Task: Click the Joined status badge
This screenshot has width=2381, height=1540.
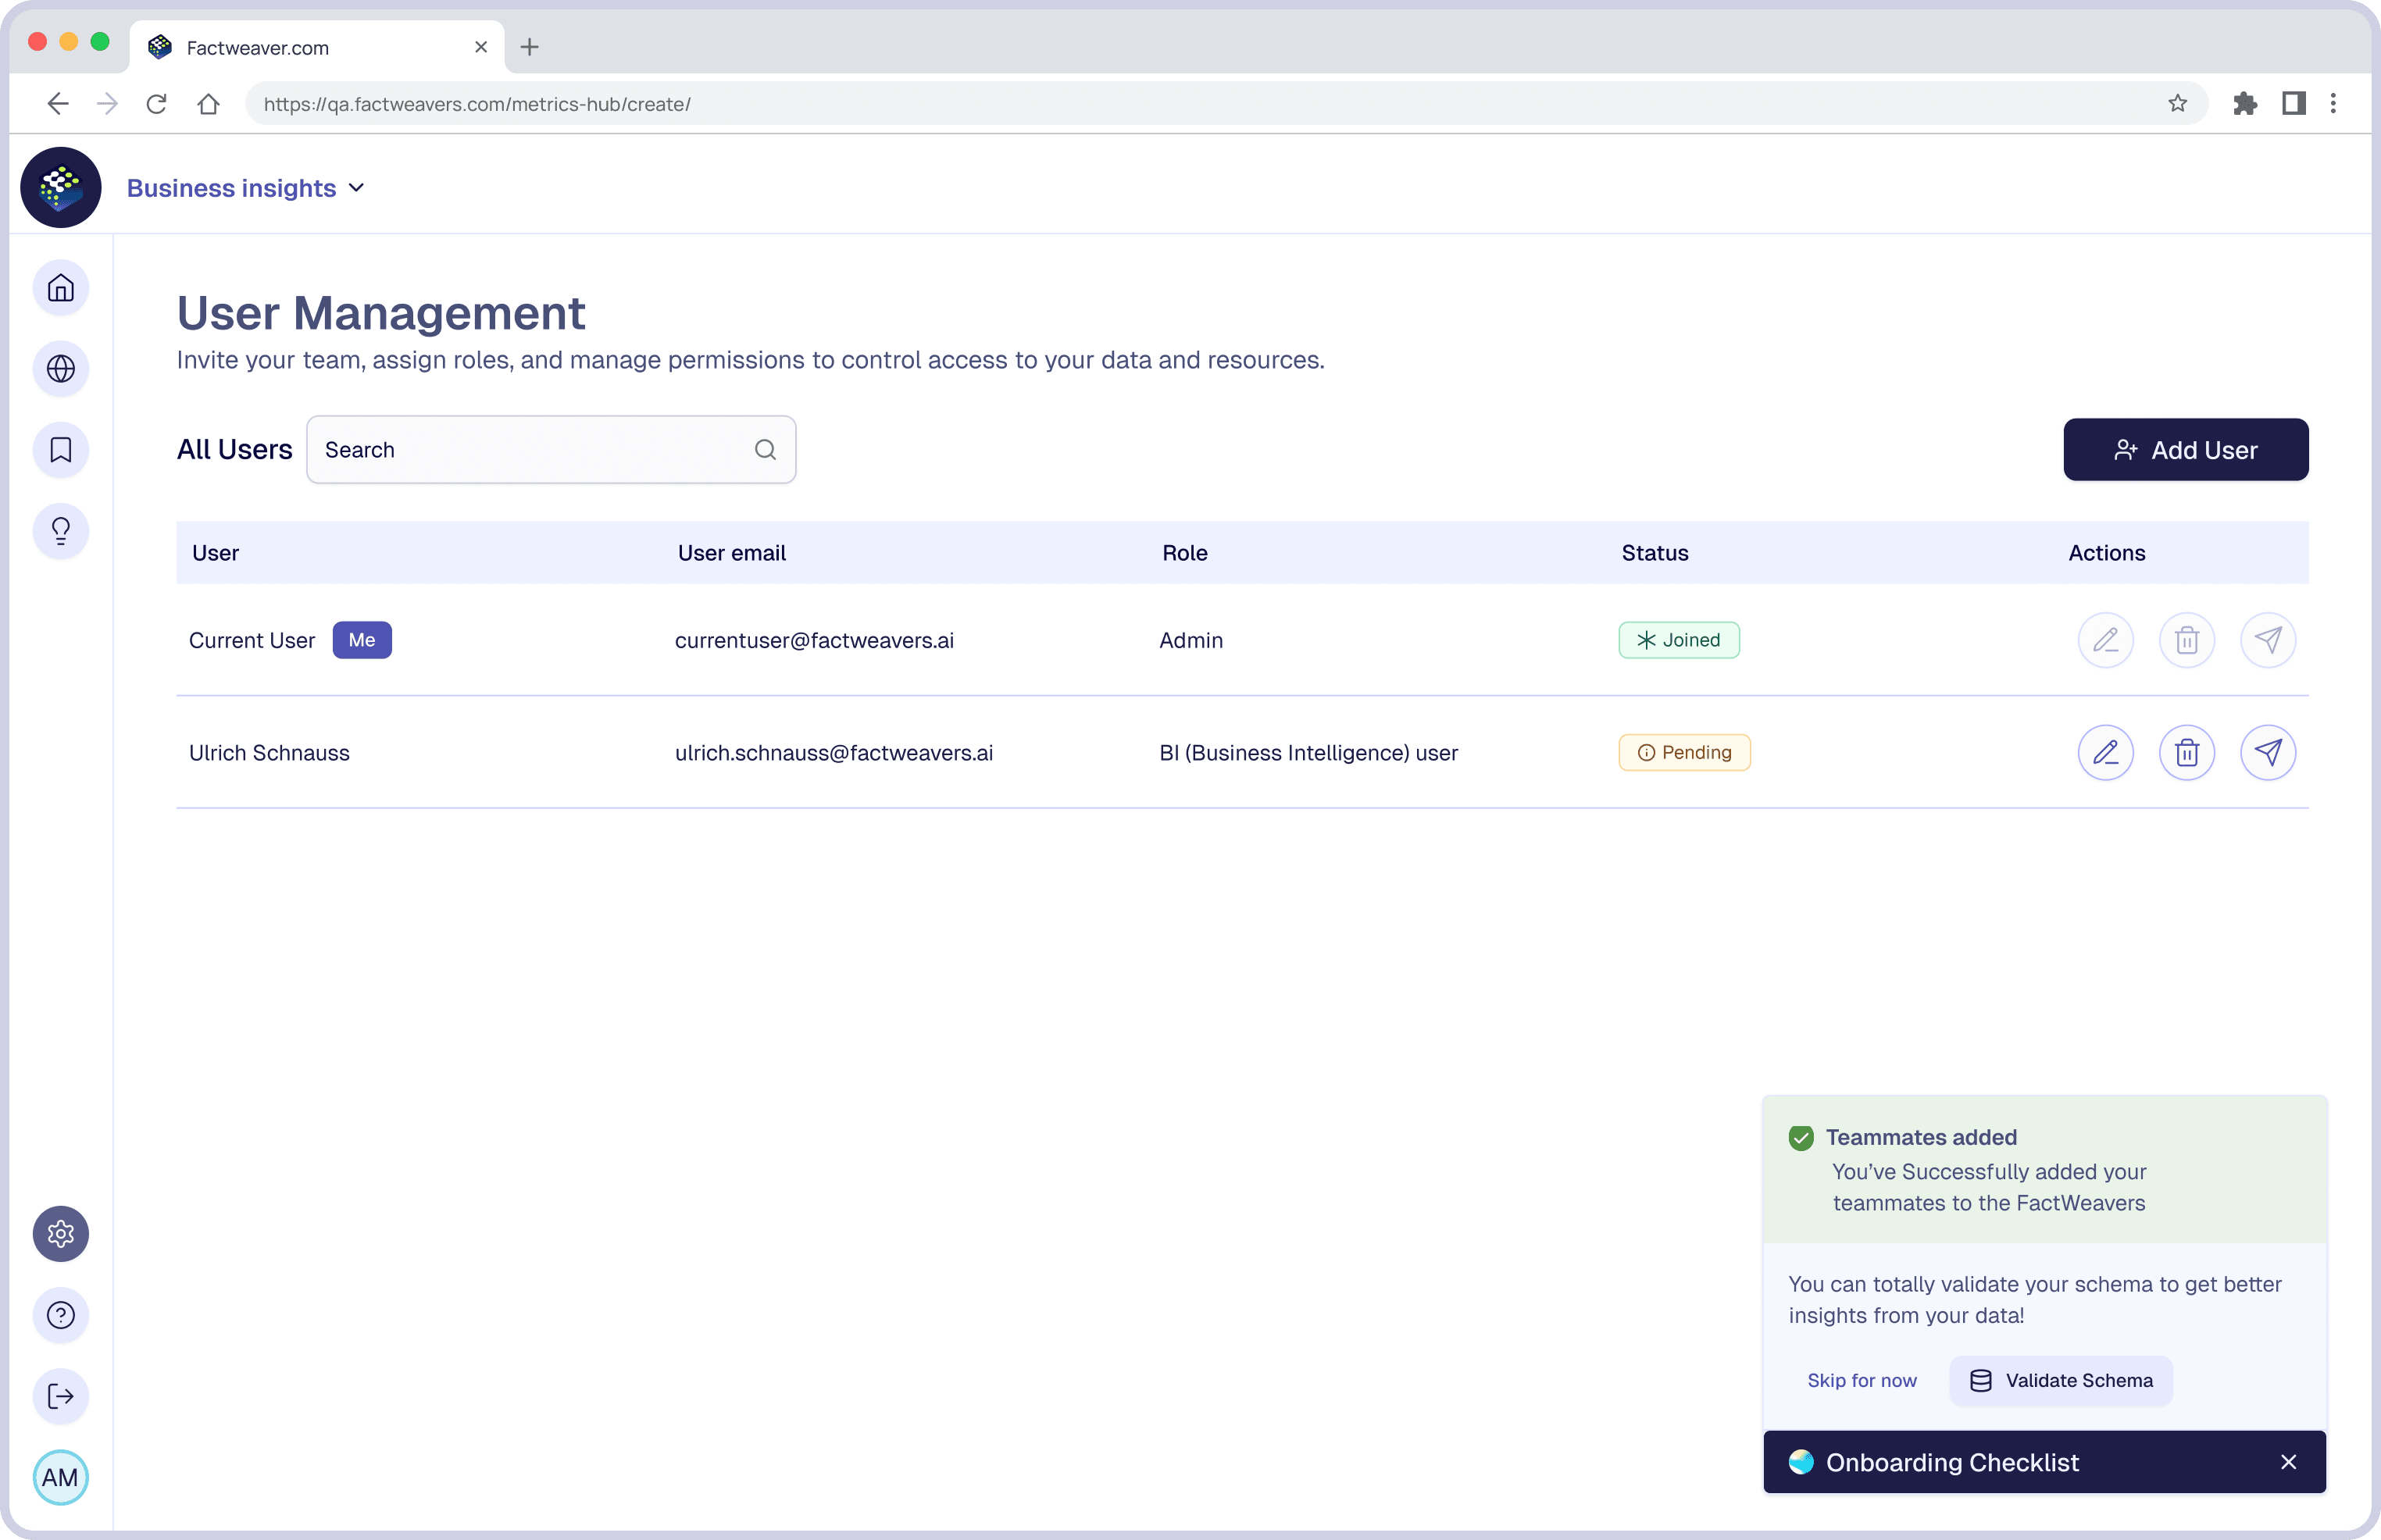Action: pyautogui.click(x=1678, y=640)
